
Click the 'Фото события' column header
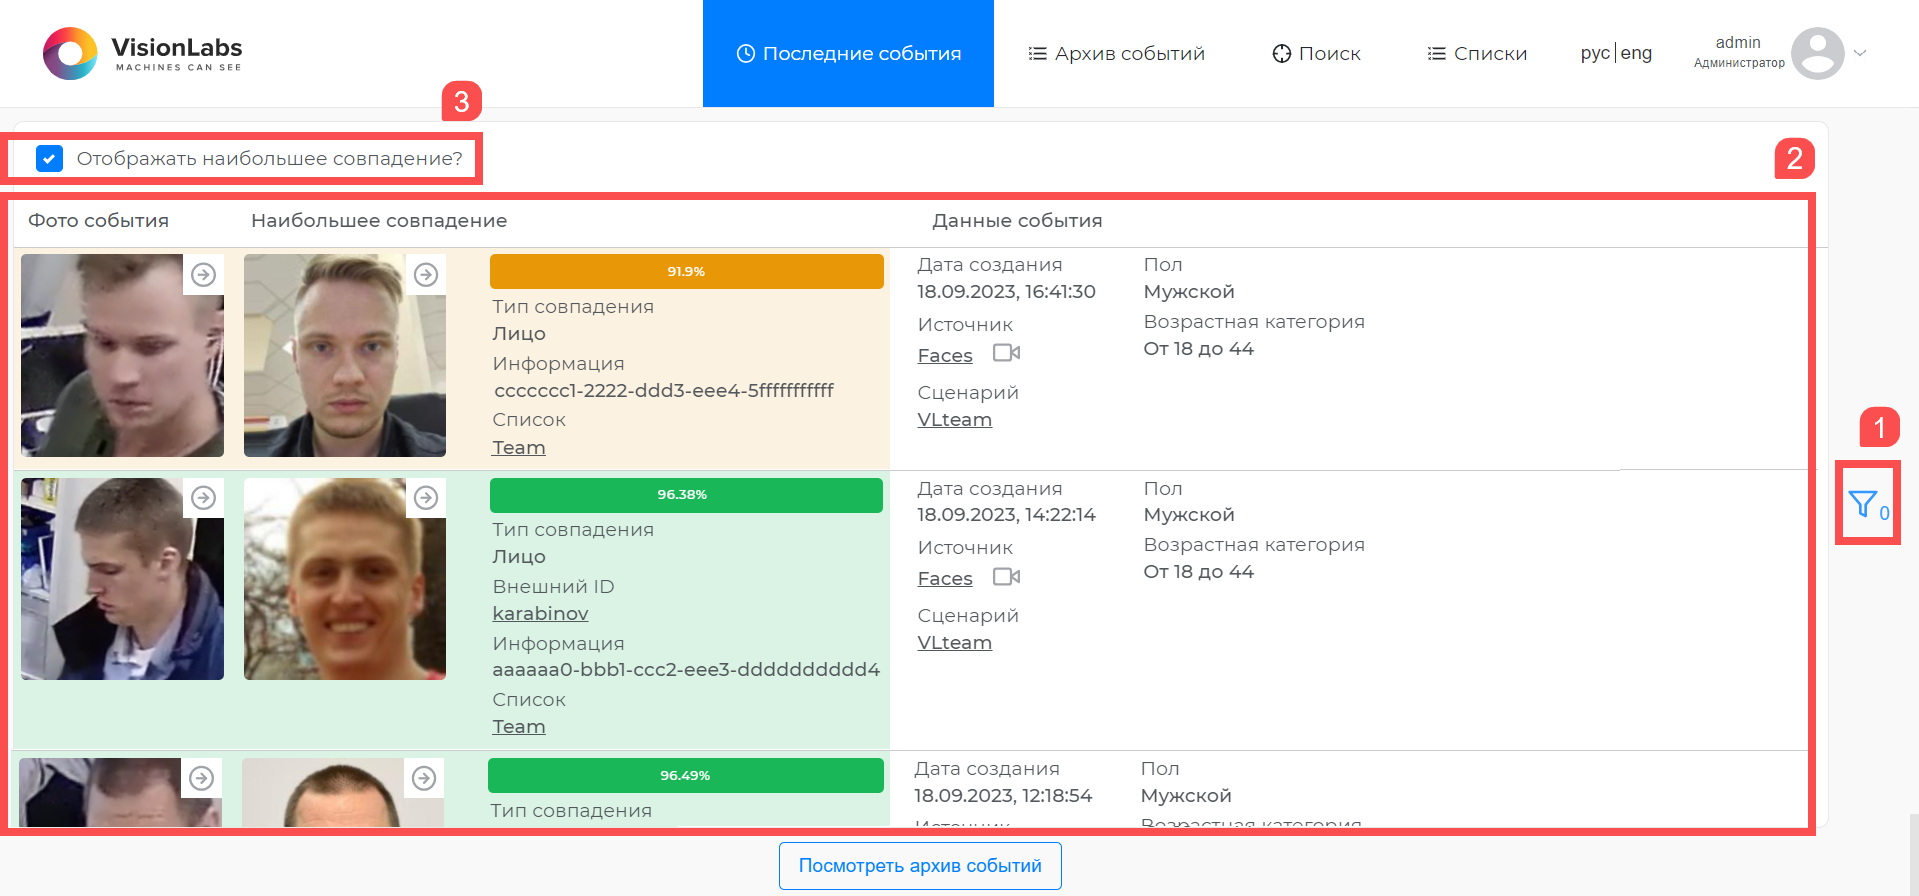tap(98, 221)
